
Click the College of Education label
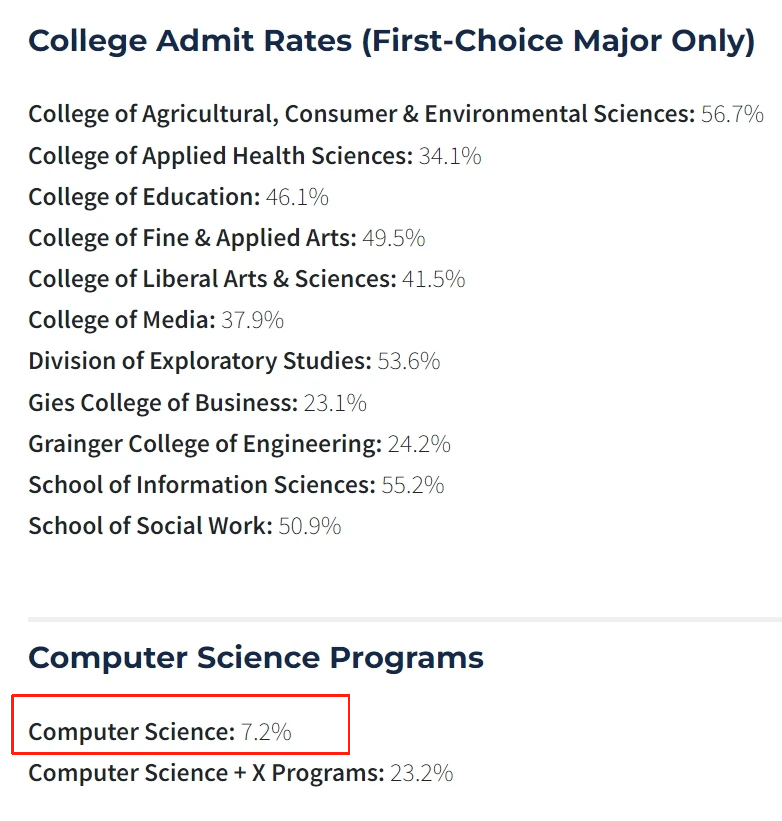tap(144, 197)
